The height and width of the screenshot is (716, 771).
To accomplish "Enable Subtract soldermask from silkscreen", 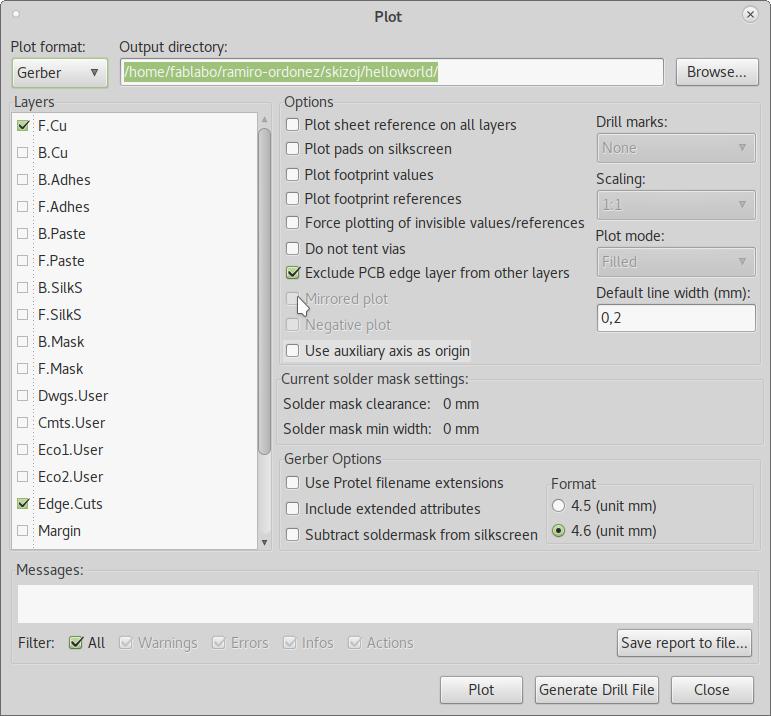I will [293, 535].
